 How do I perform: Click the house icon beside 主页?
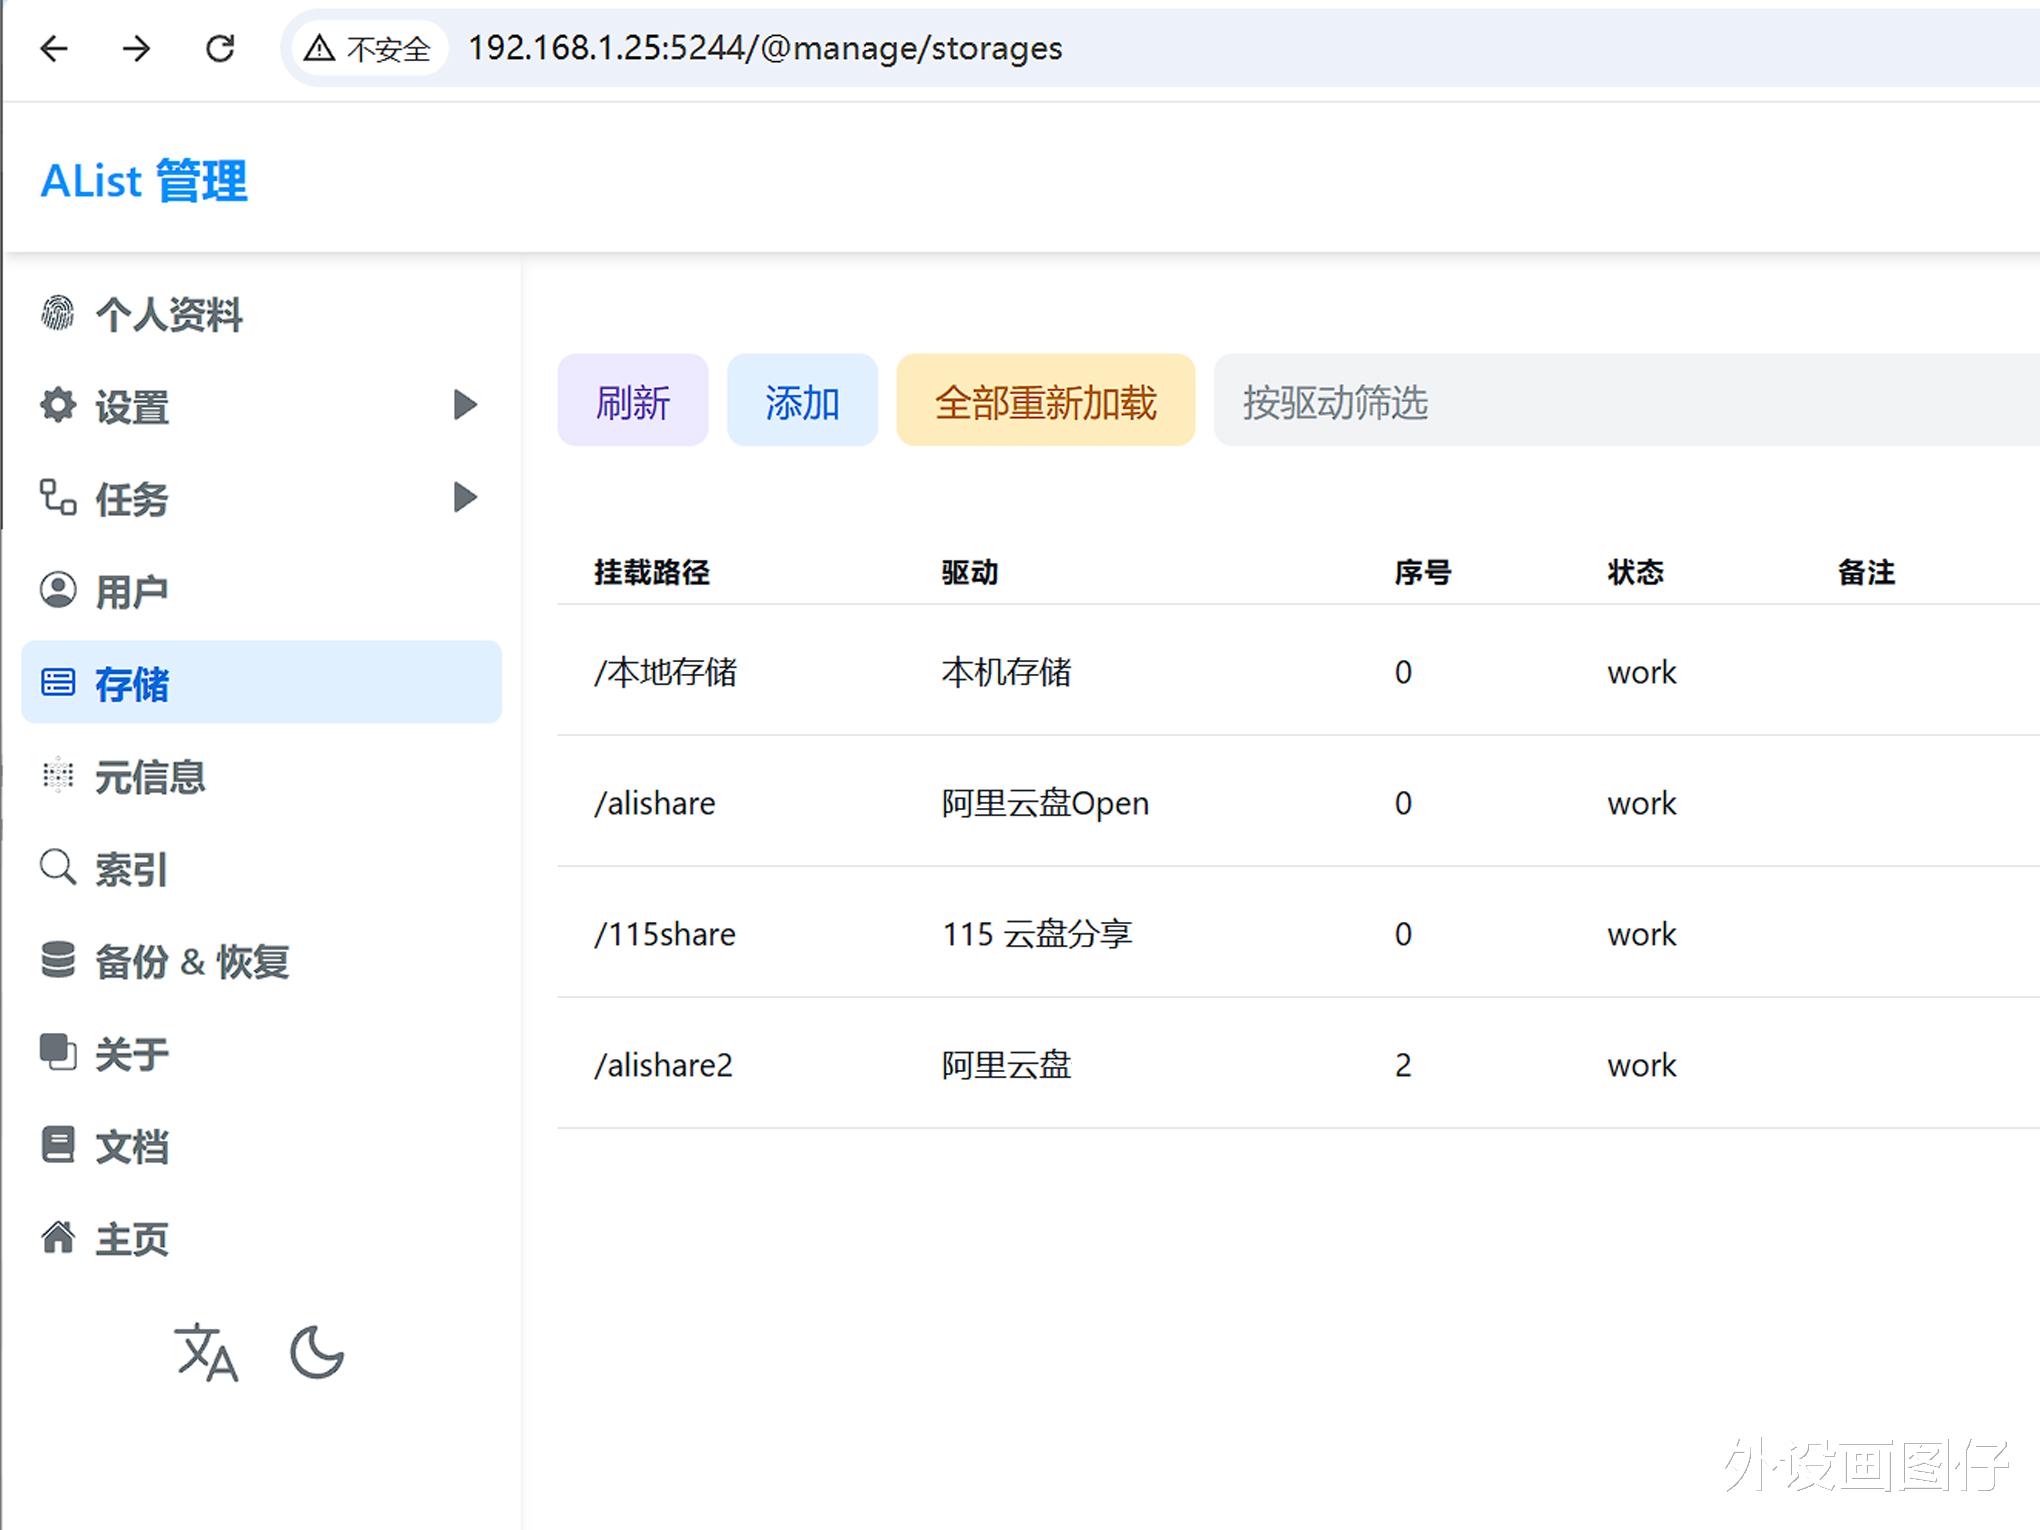[58, 1238]
